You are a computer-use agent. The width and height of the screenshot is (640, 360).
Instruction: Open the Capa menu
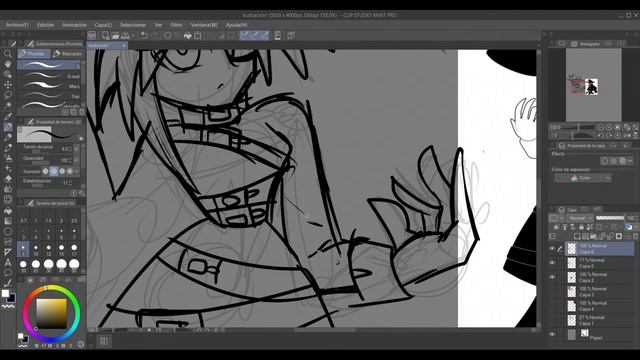tap(103, 25)
